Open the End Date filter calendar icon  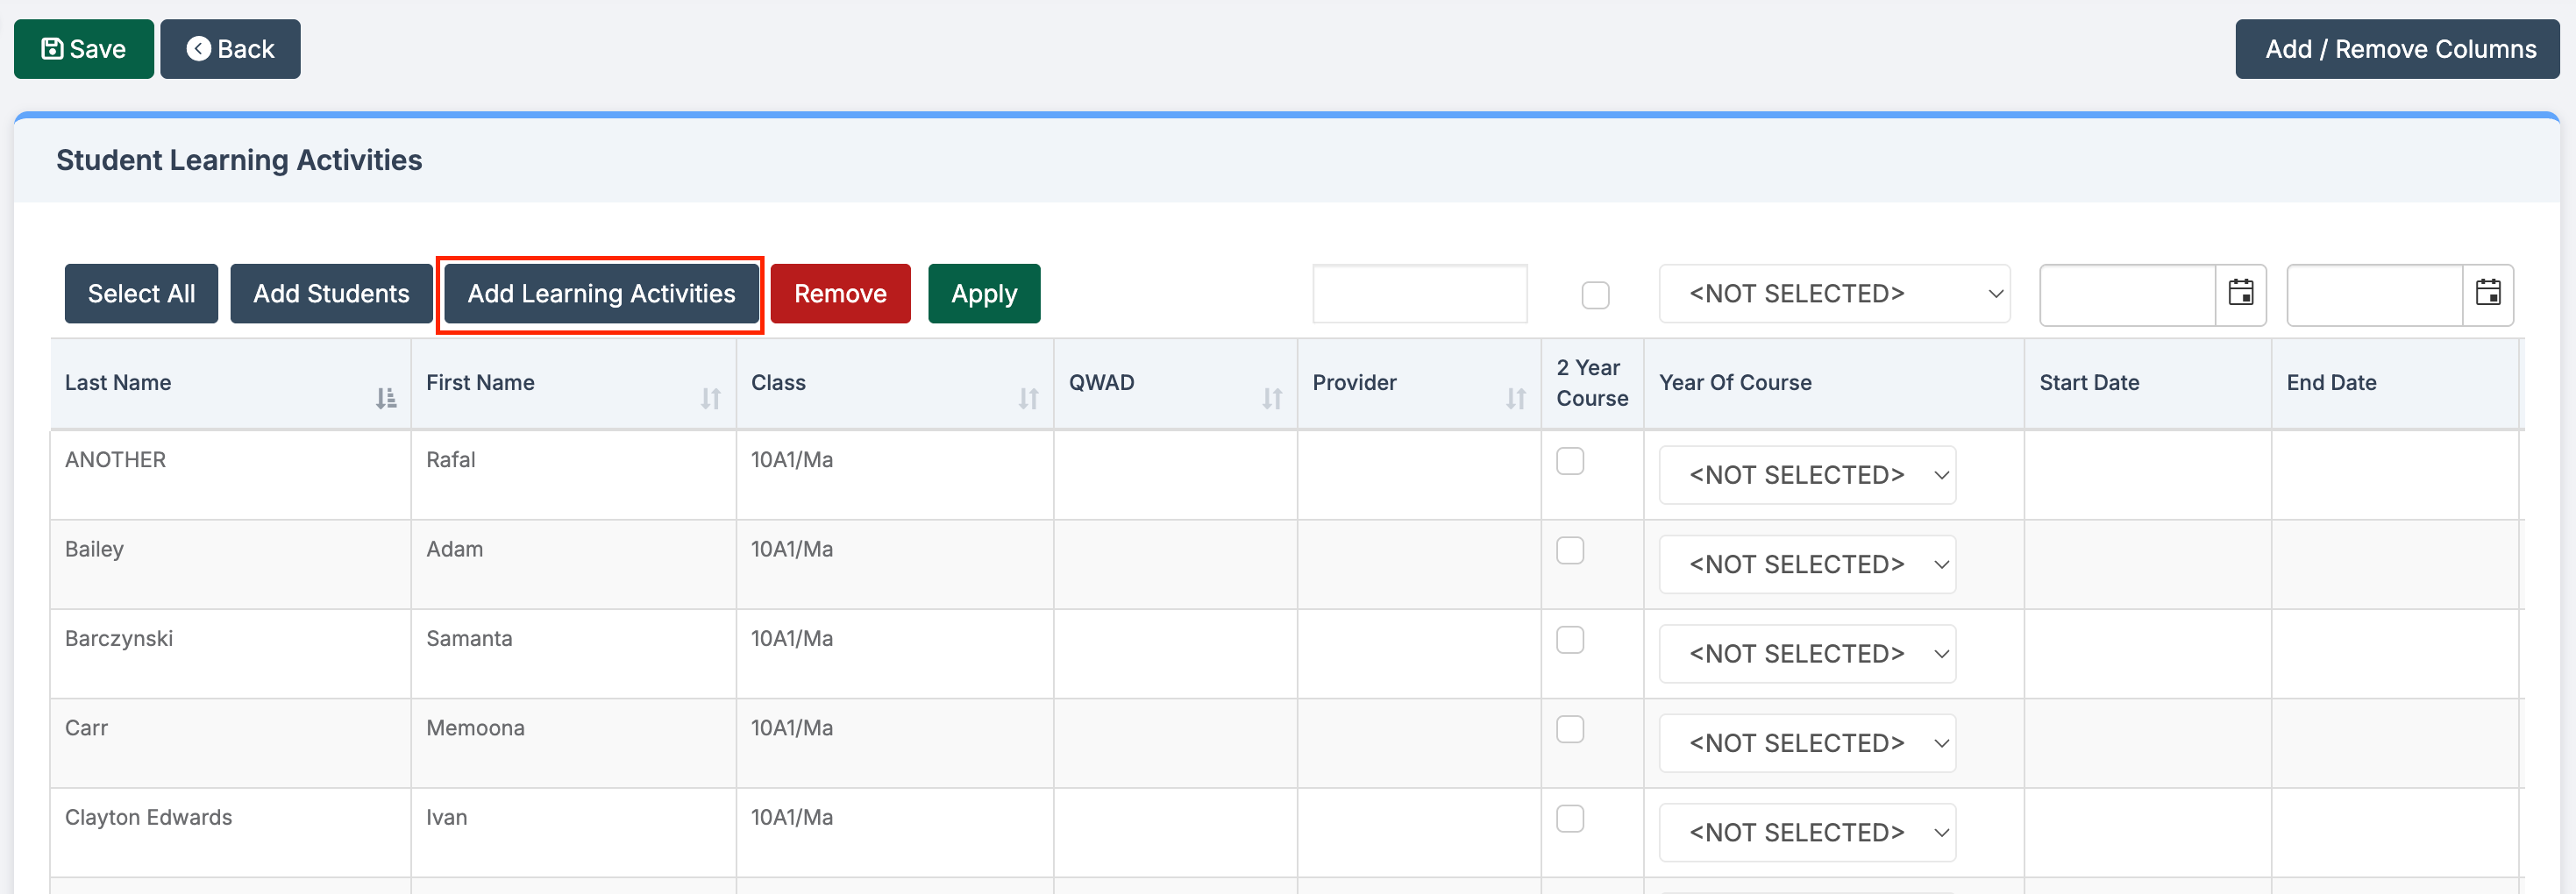pyautogui.click(x=2488, y=294)
